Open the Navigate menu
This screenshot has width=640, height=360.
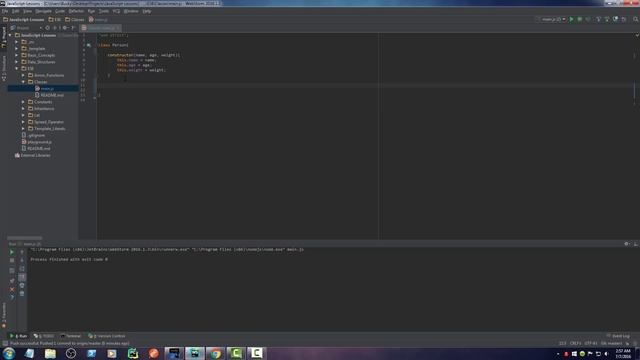point(43,11)
